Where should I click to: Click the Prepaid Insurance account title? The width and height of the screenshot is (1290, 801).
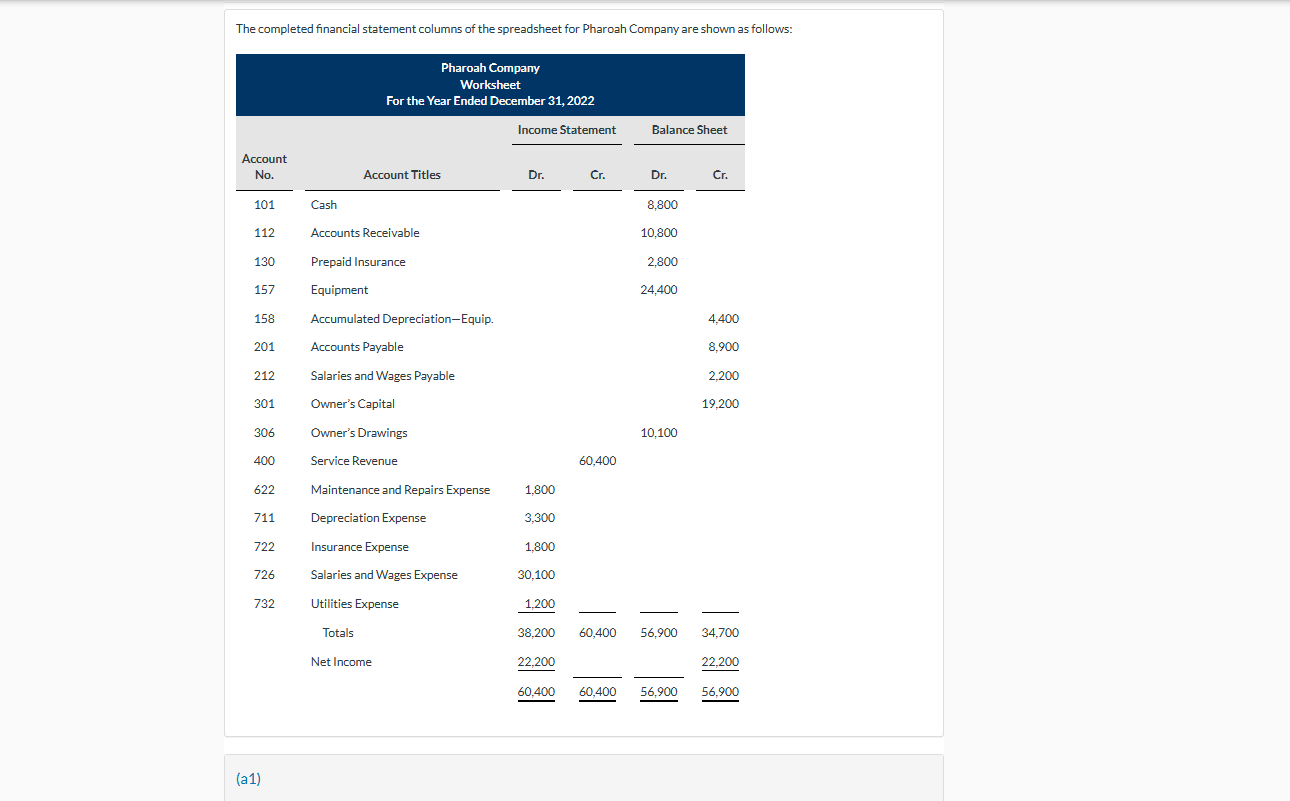tap(358, 261)
